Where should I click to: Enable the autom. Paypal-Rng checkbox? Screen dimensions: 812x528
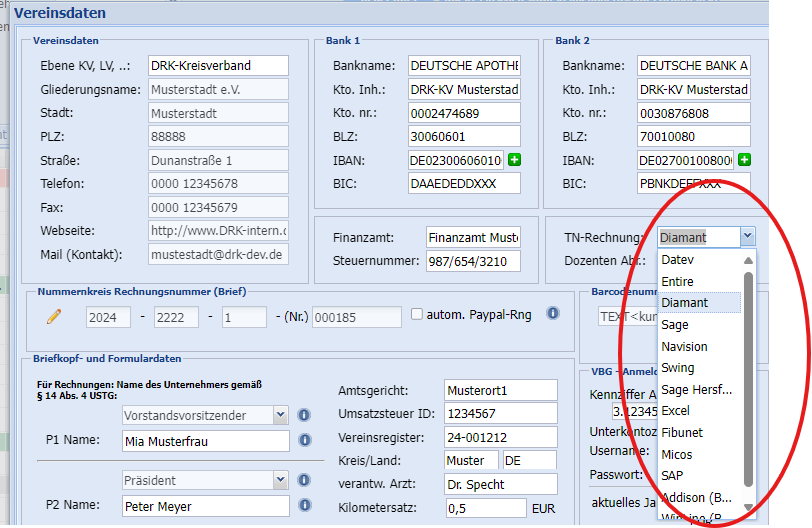(x=417, y=315)
